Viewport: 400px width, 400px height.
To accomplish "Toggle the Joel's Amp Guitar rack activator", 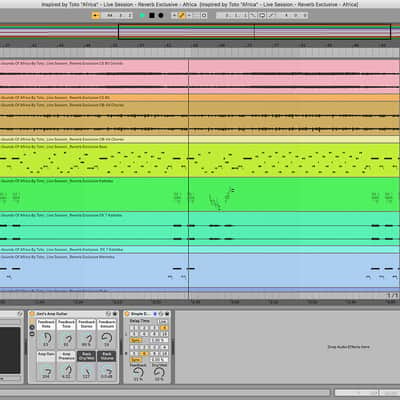I will [32, 314].
